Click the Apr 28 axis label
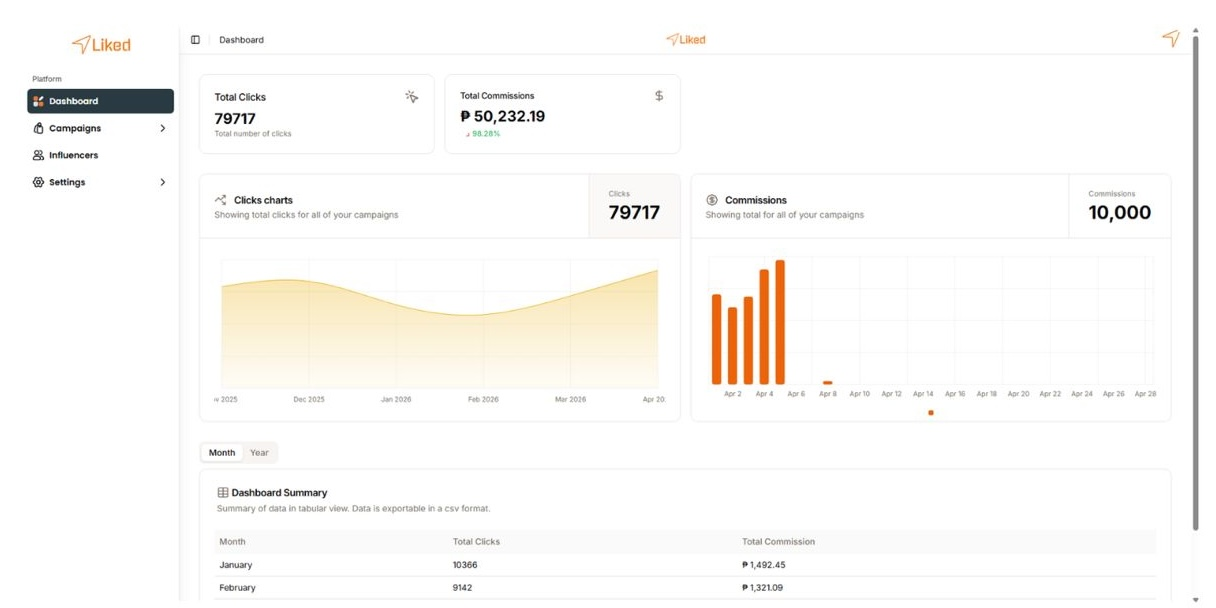The height and width of the screenshot is (608, 1216). coord(1145,394)
